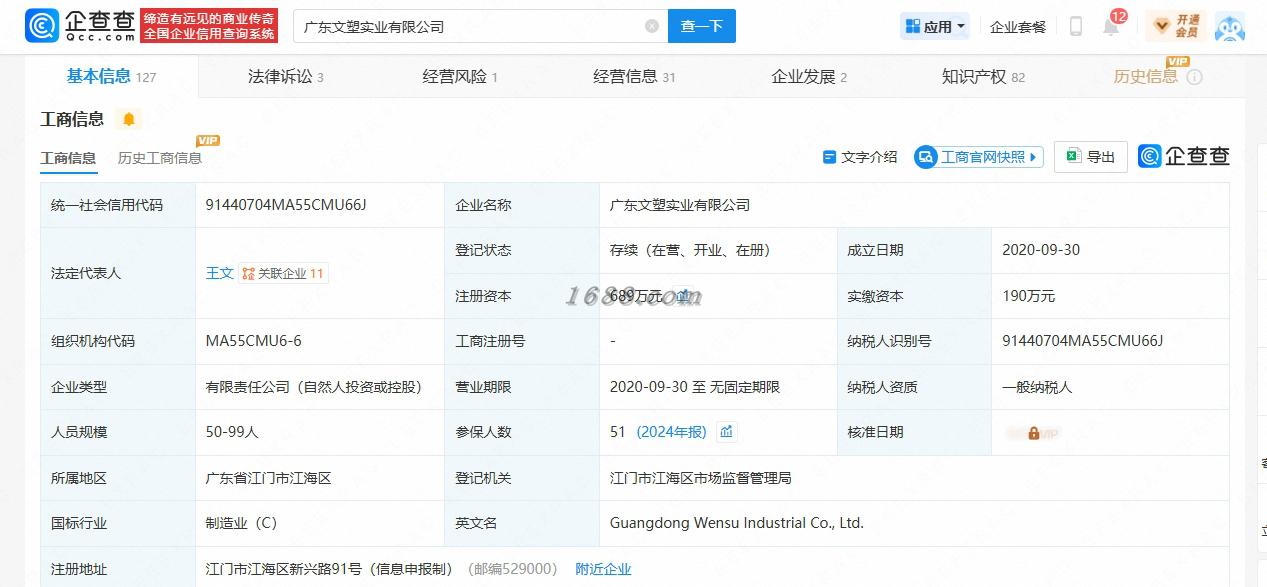Image resolution: width=1267 pixels, height=587 pixels.
Task: Open 工商官网快照 button
Action: pyautogui.click(x=979, y=157)
